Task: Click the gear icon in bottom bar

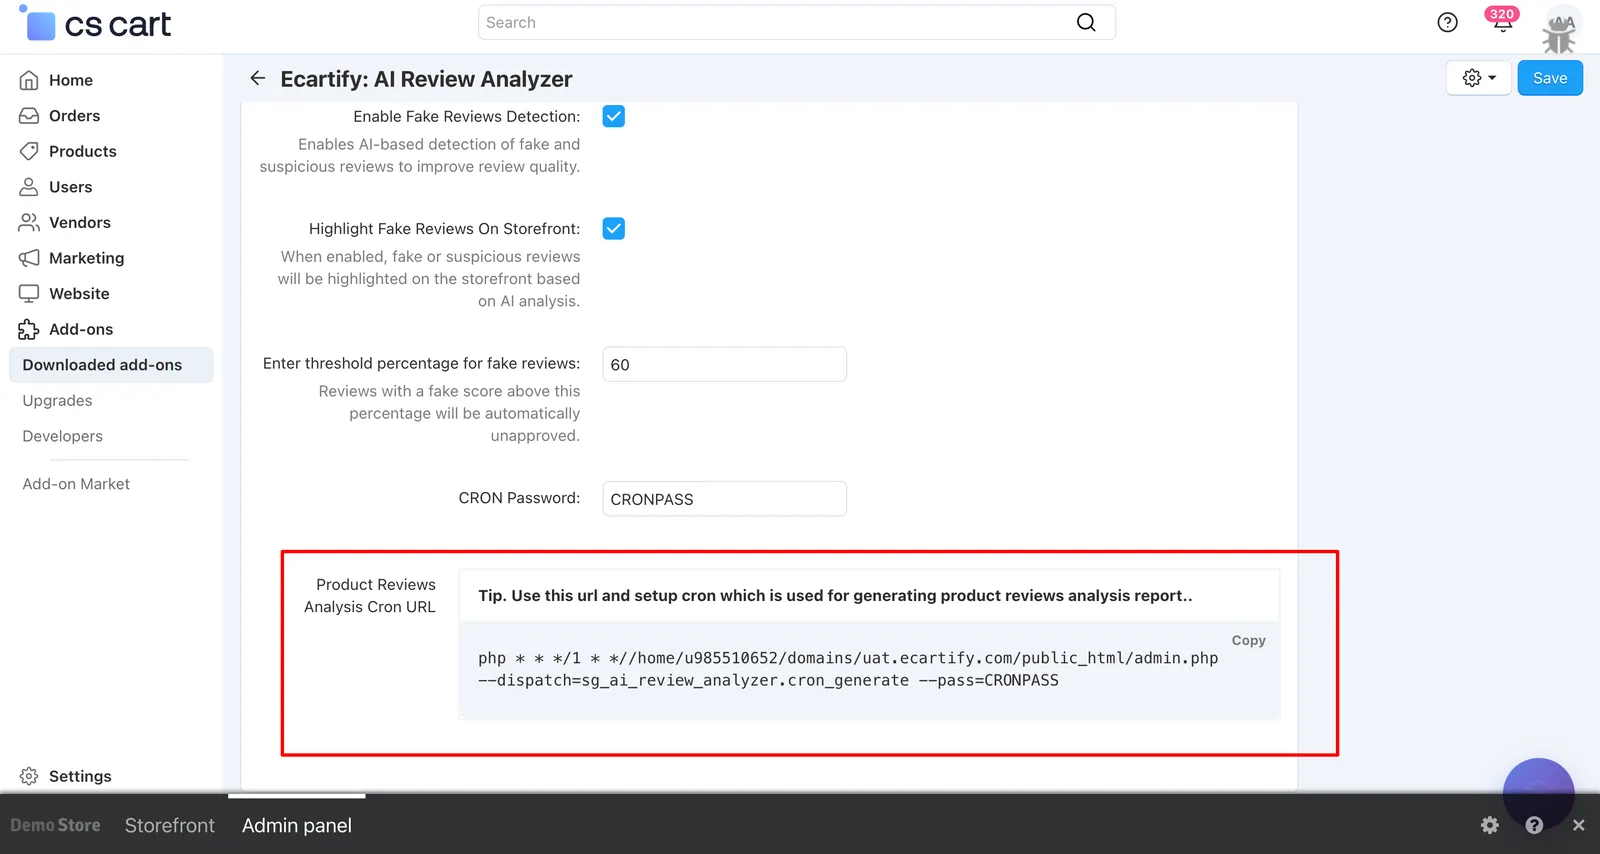Action: [1490, 825]
